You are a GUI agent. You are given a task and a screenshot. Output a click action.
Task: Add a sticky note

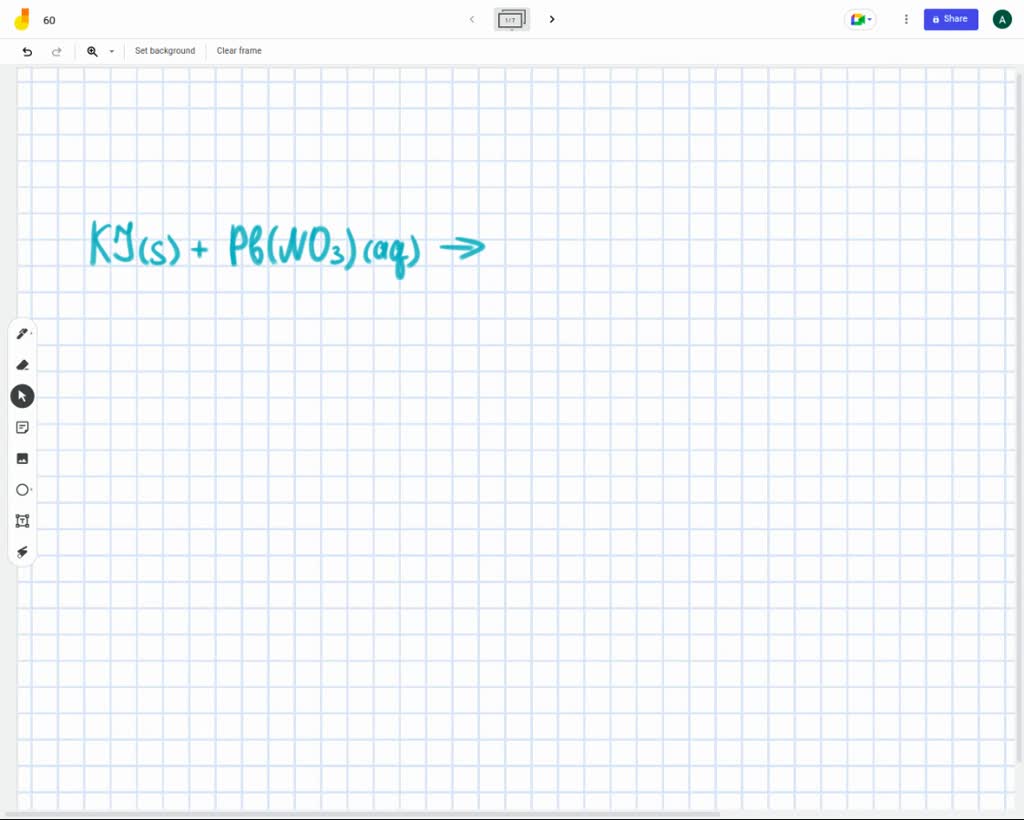click(22, 427)
